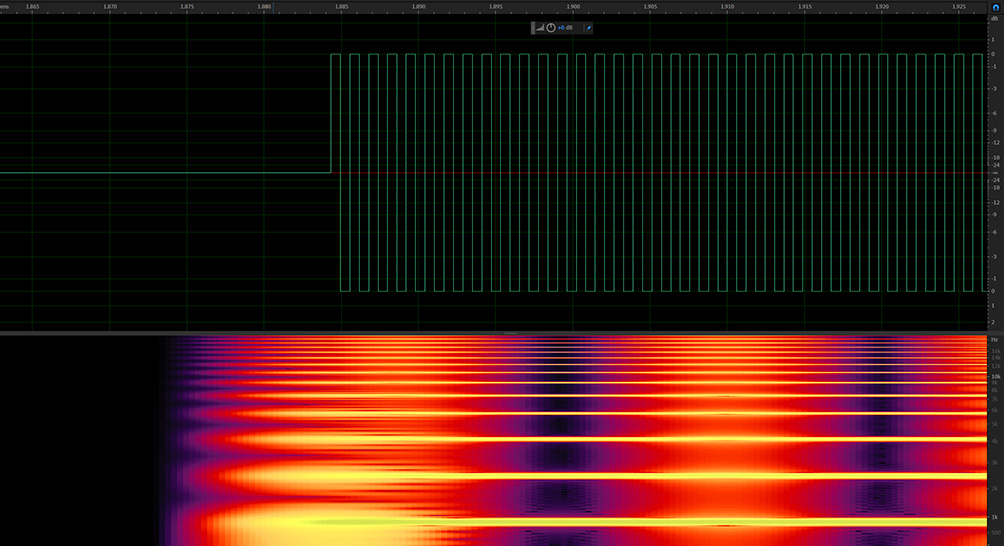Click the divider between waveform and spectrogram
The height and width of the screenshot is (546, 1004).
coord(510,333)
